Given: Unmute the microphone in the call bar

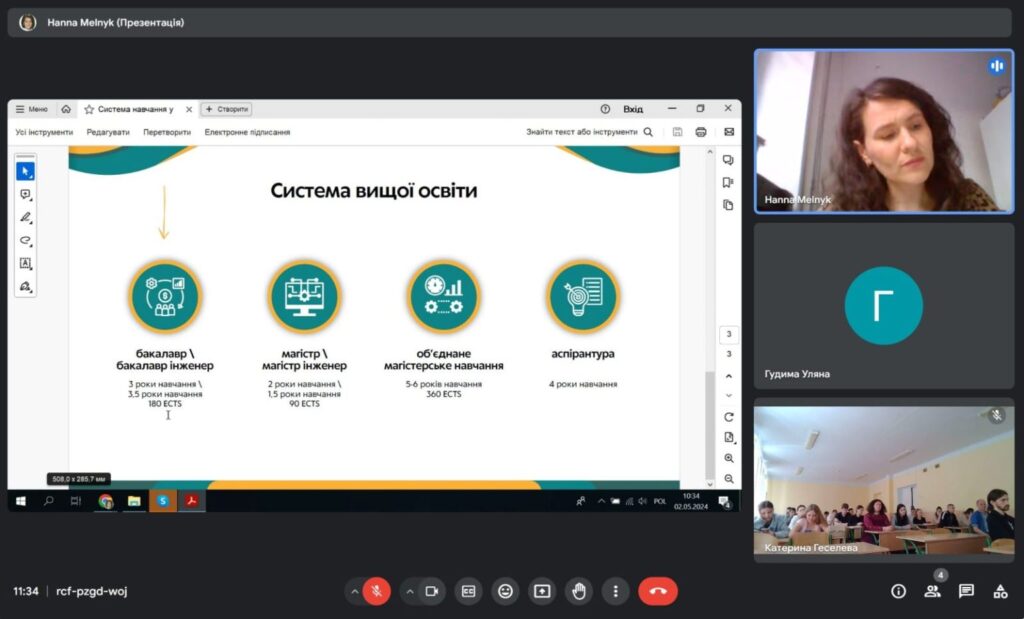Looking at the screenshot, I should [377, 591].
